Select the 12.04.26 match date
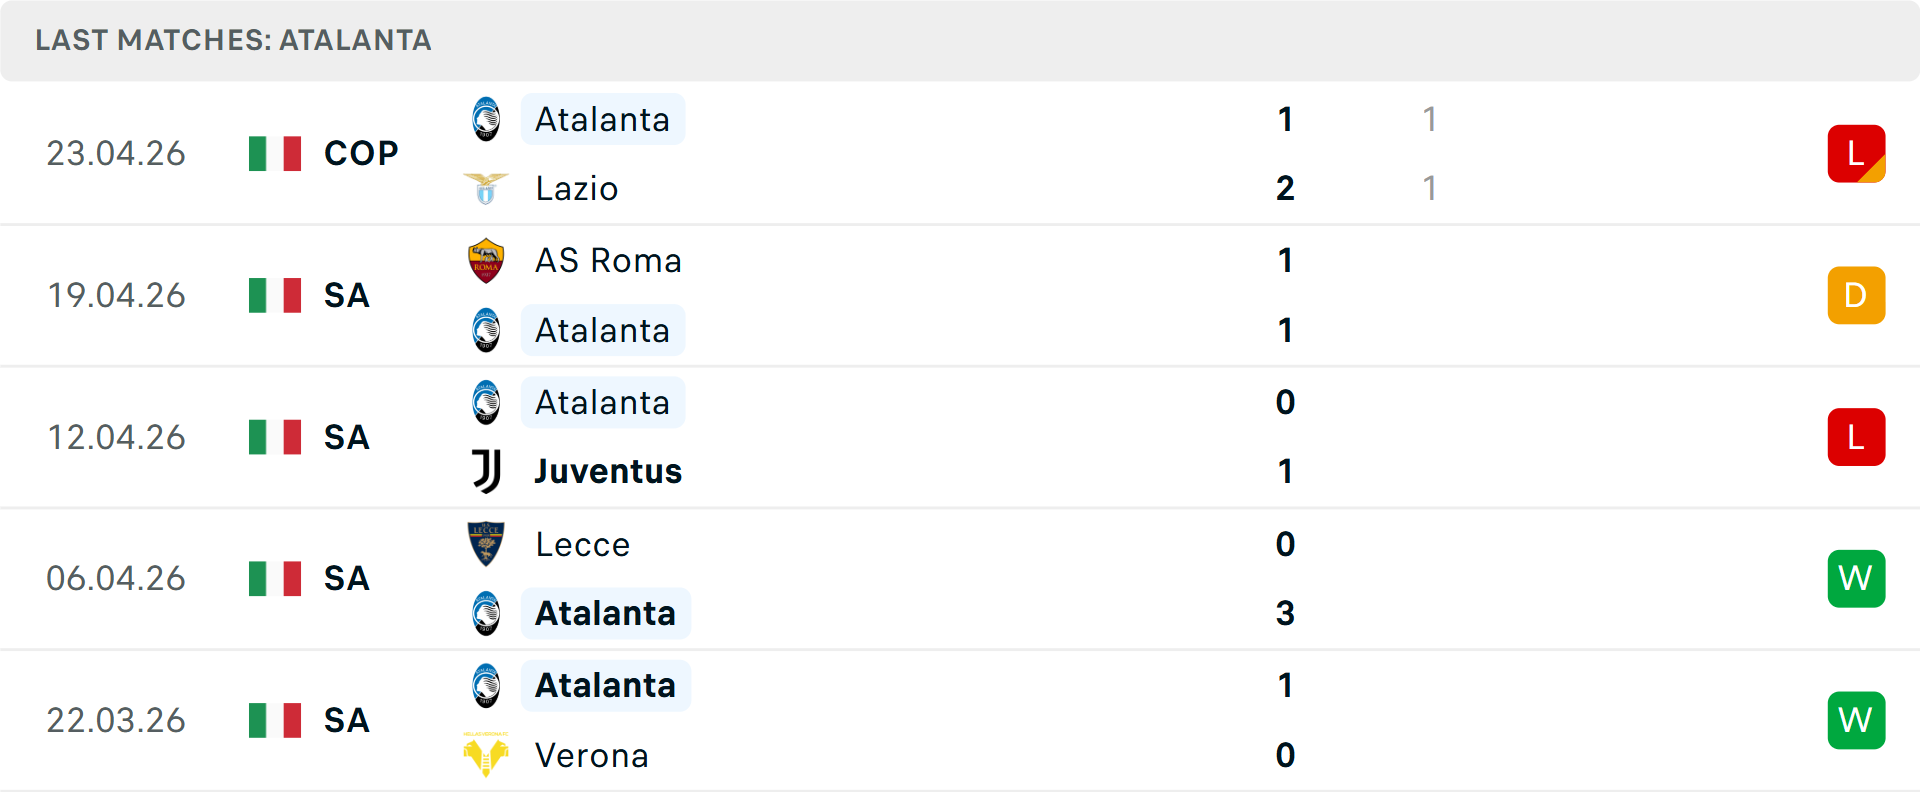 coord(116,437)
